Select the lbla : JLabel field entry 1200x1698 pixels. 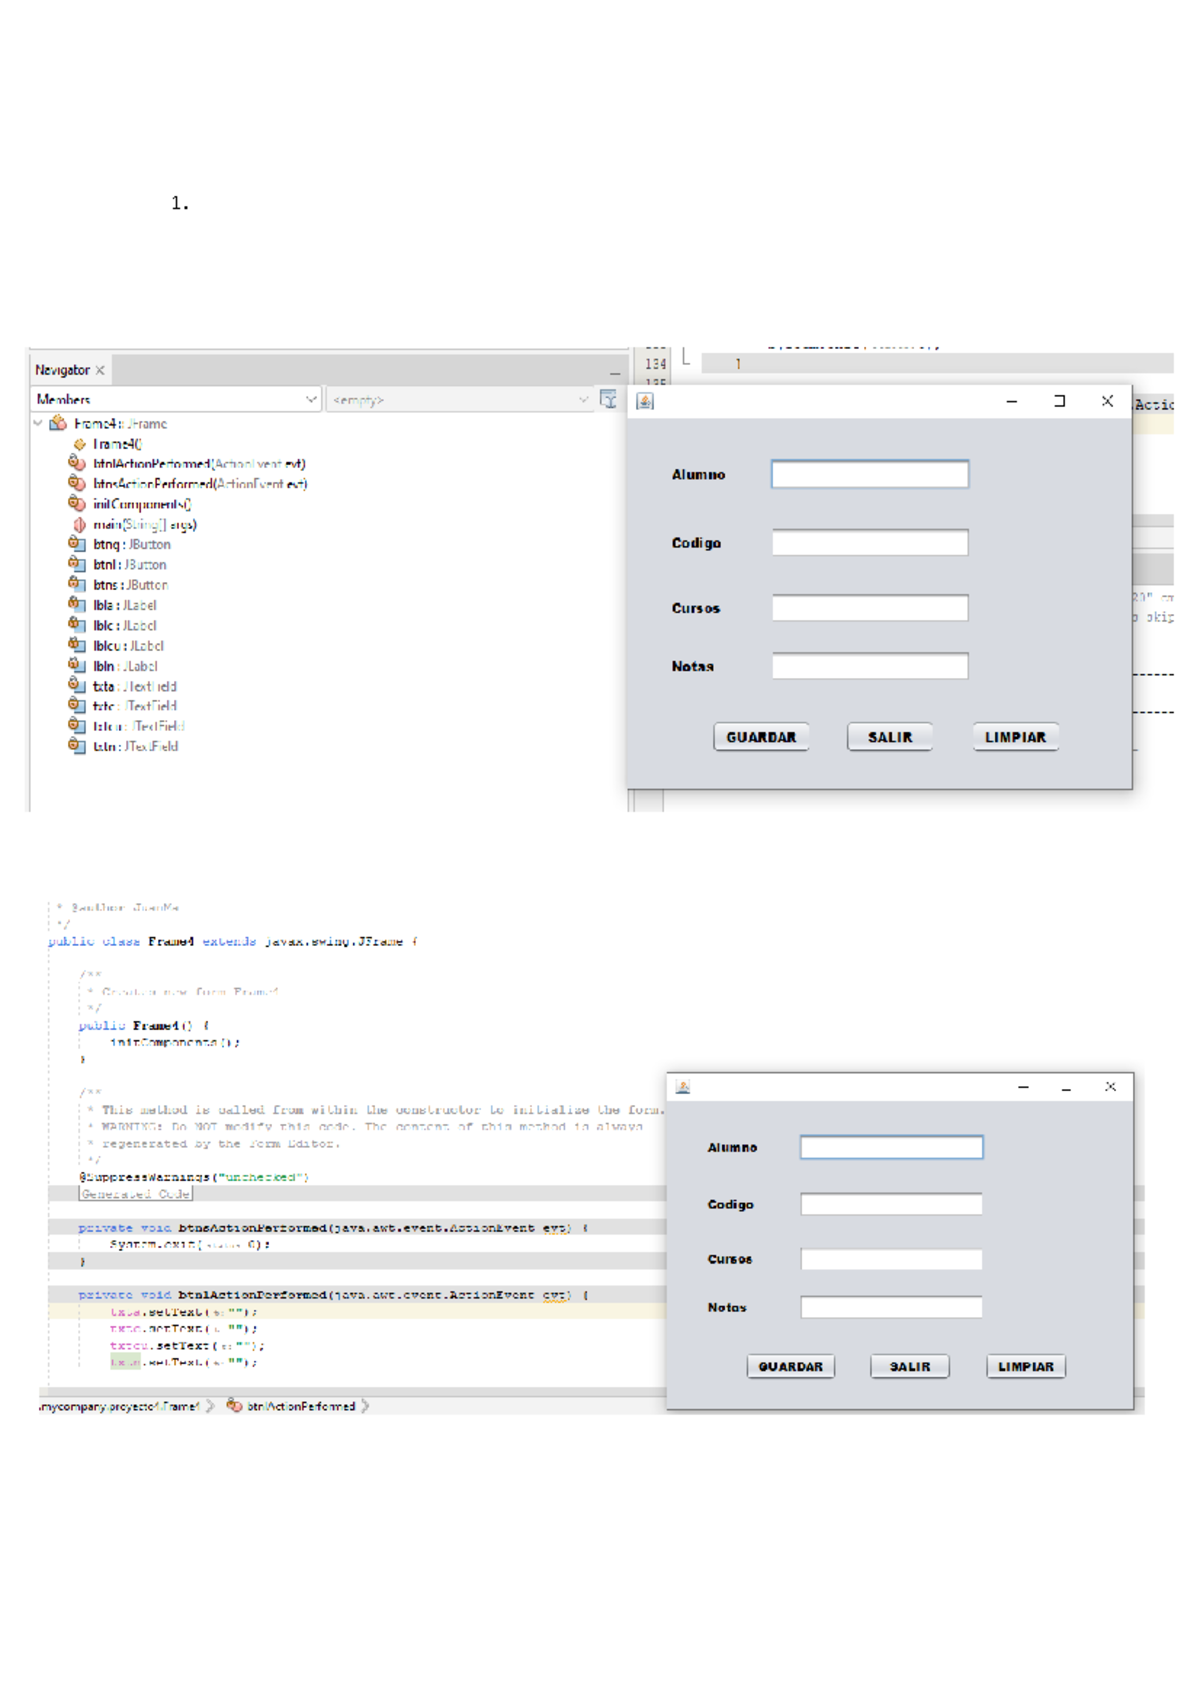point(124,605)
